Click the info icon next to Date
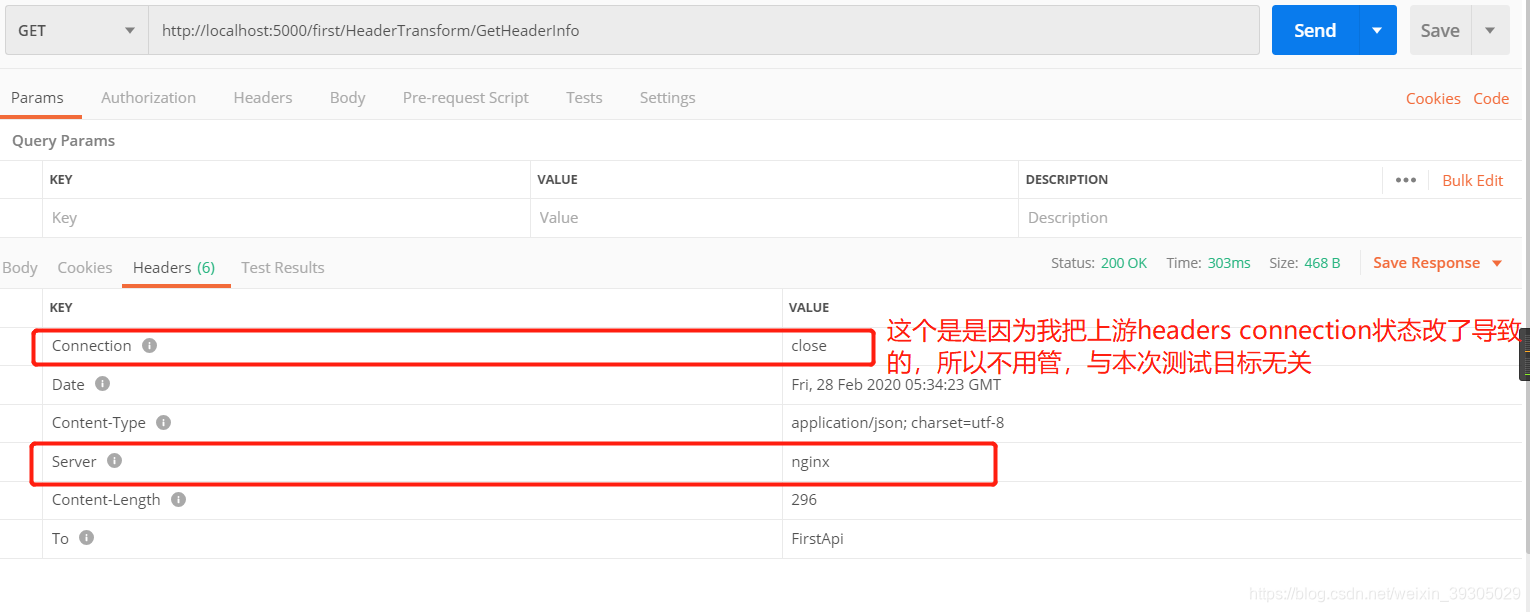 click(x=102, y=384)
